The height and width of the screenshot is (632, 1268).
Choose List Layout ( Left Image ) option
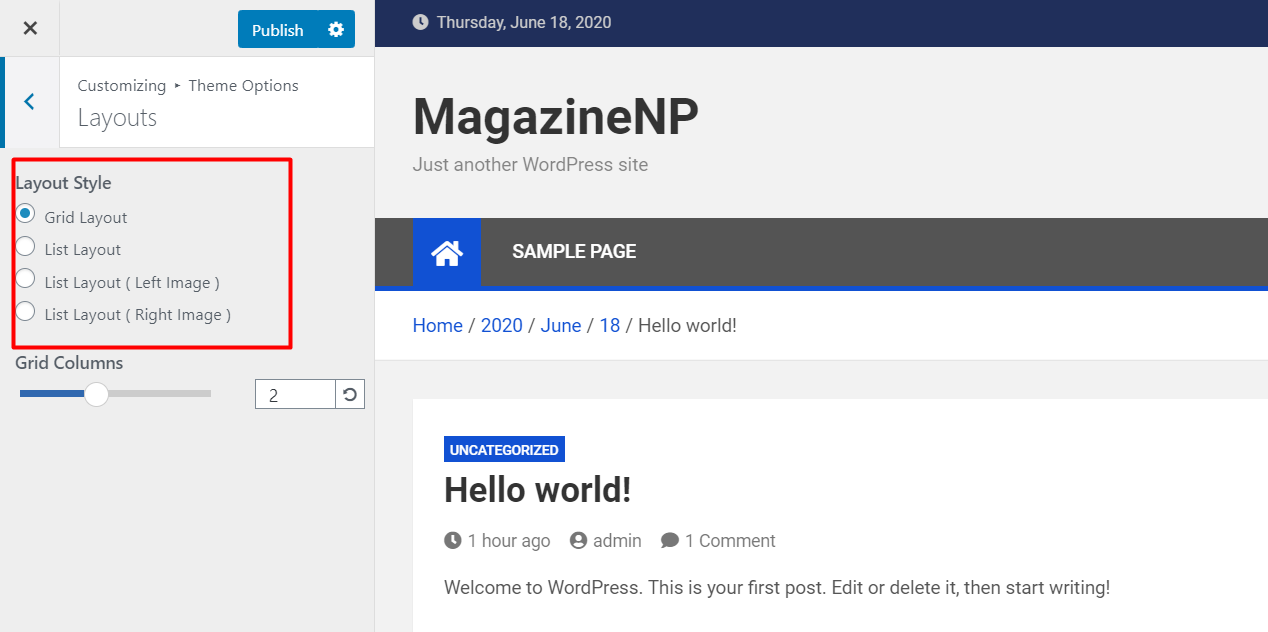(x=26, y=278)
